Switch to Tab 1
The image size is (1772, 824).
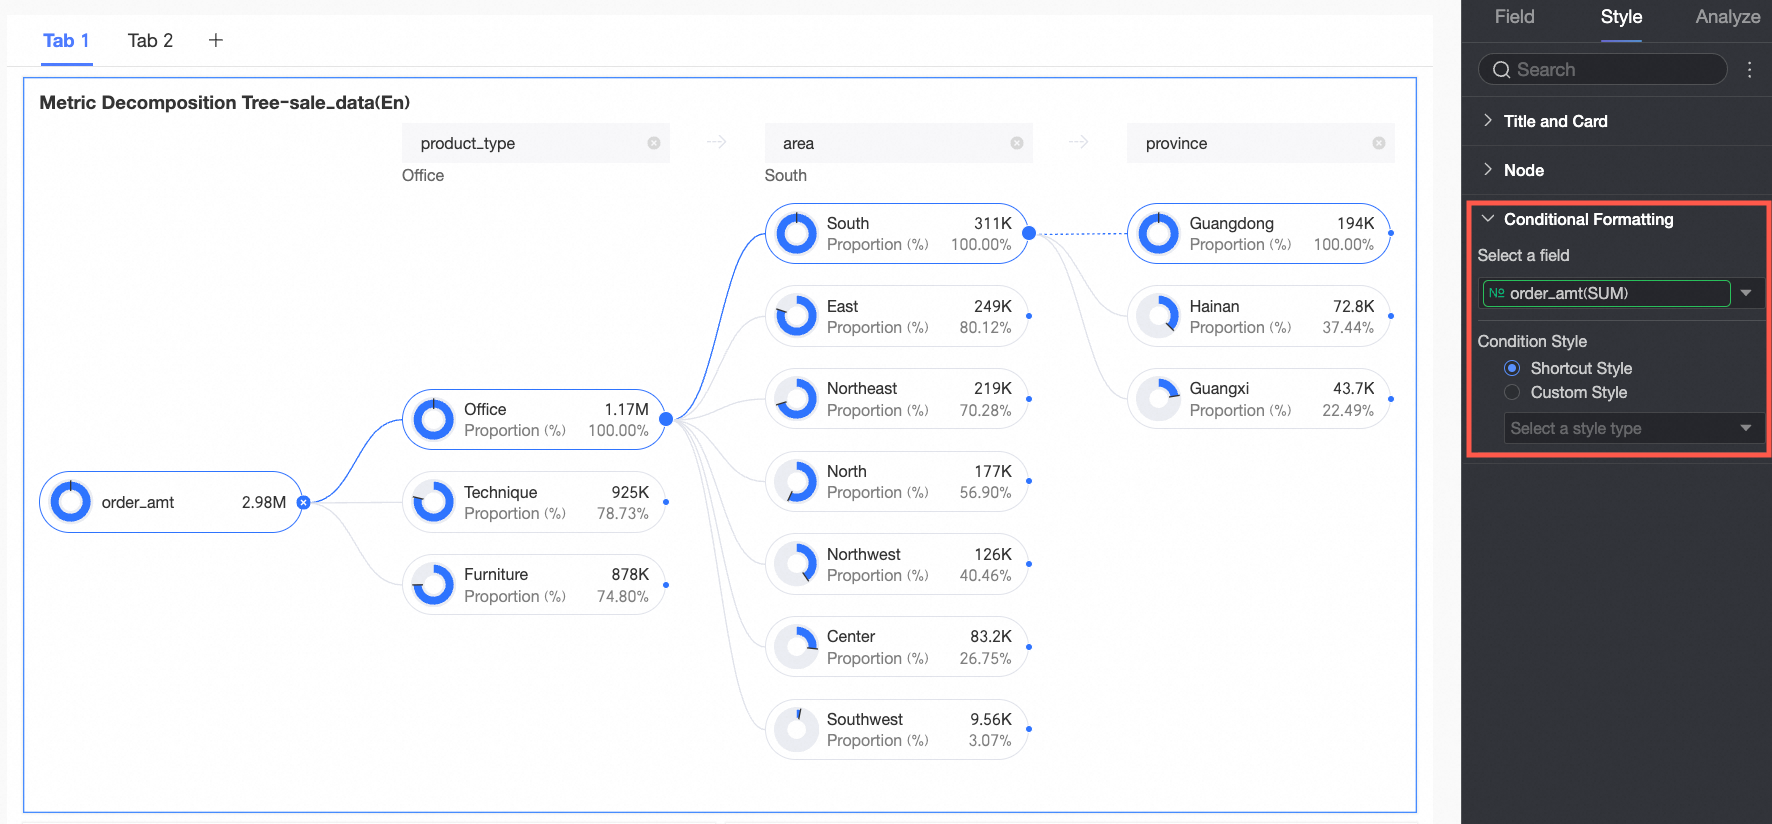tap(66, 41)
